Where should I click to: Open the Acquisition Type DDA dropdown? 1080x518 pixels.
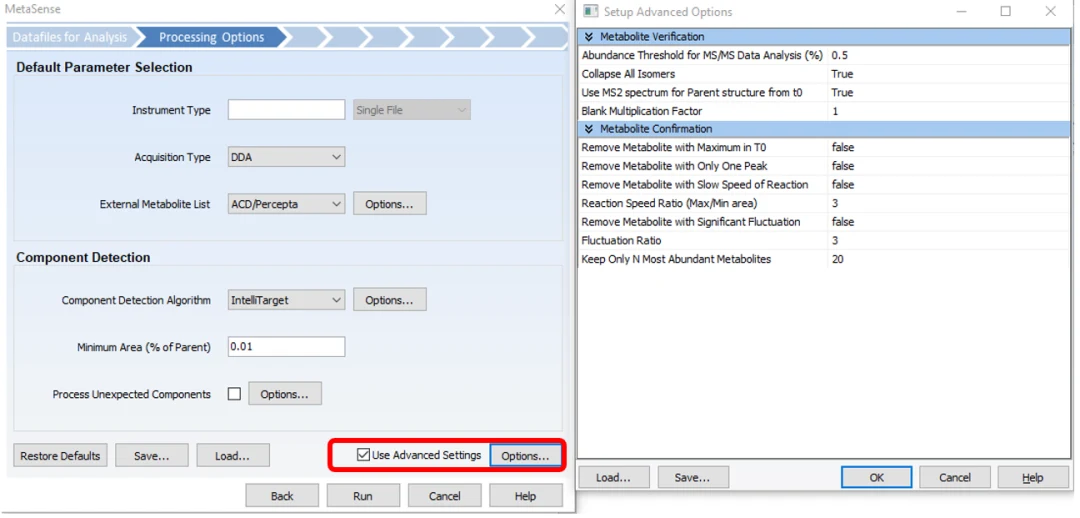(287, 157)
